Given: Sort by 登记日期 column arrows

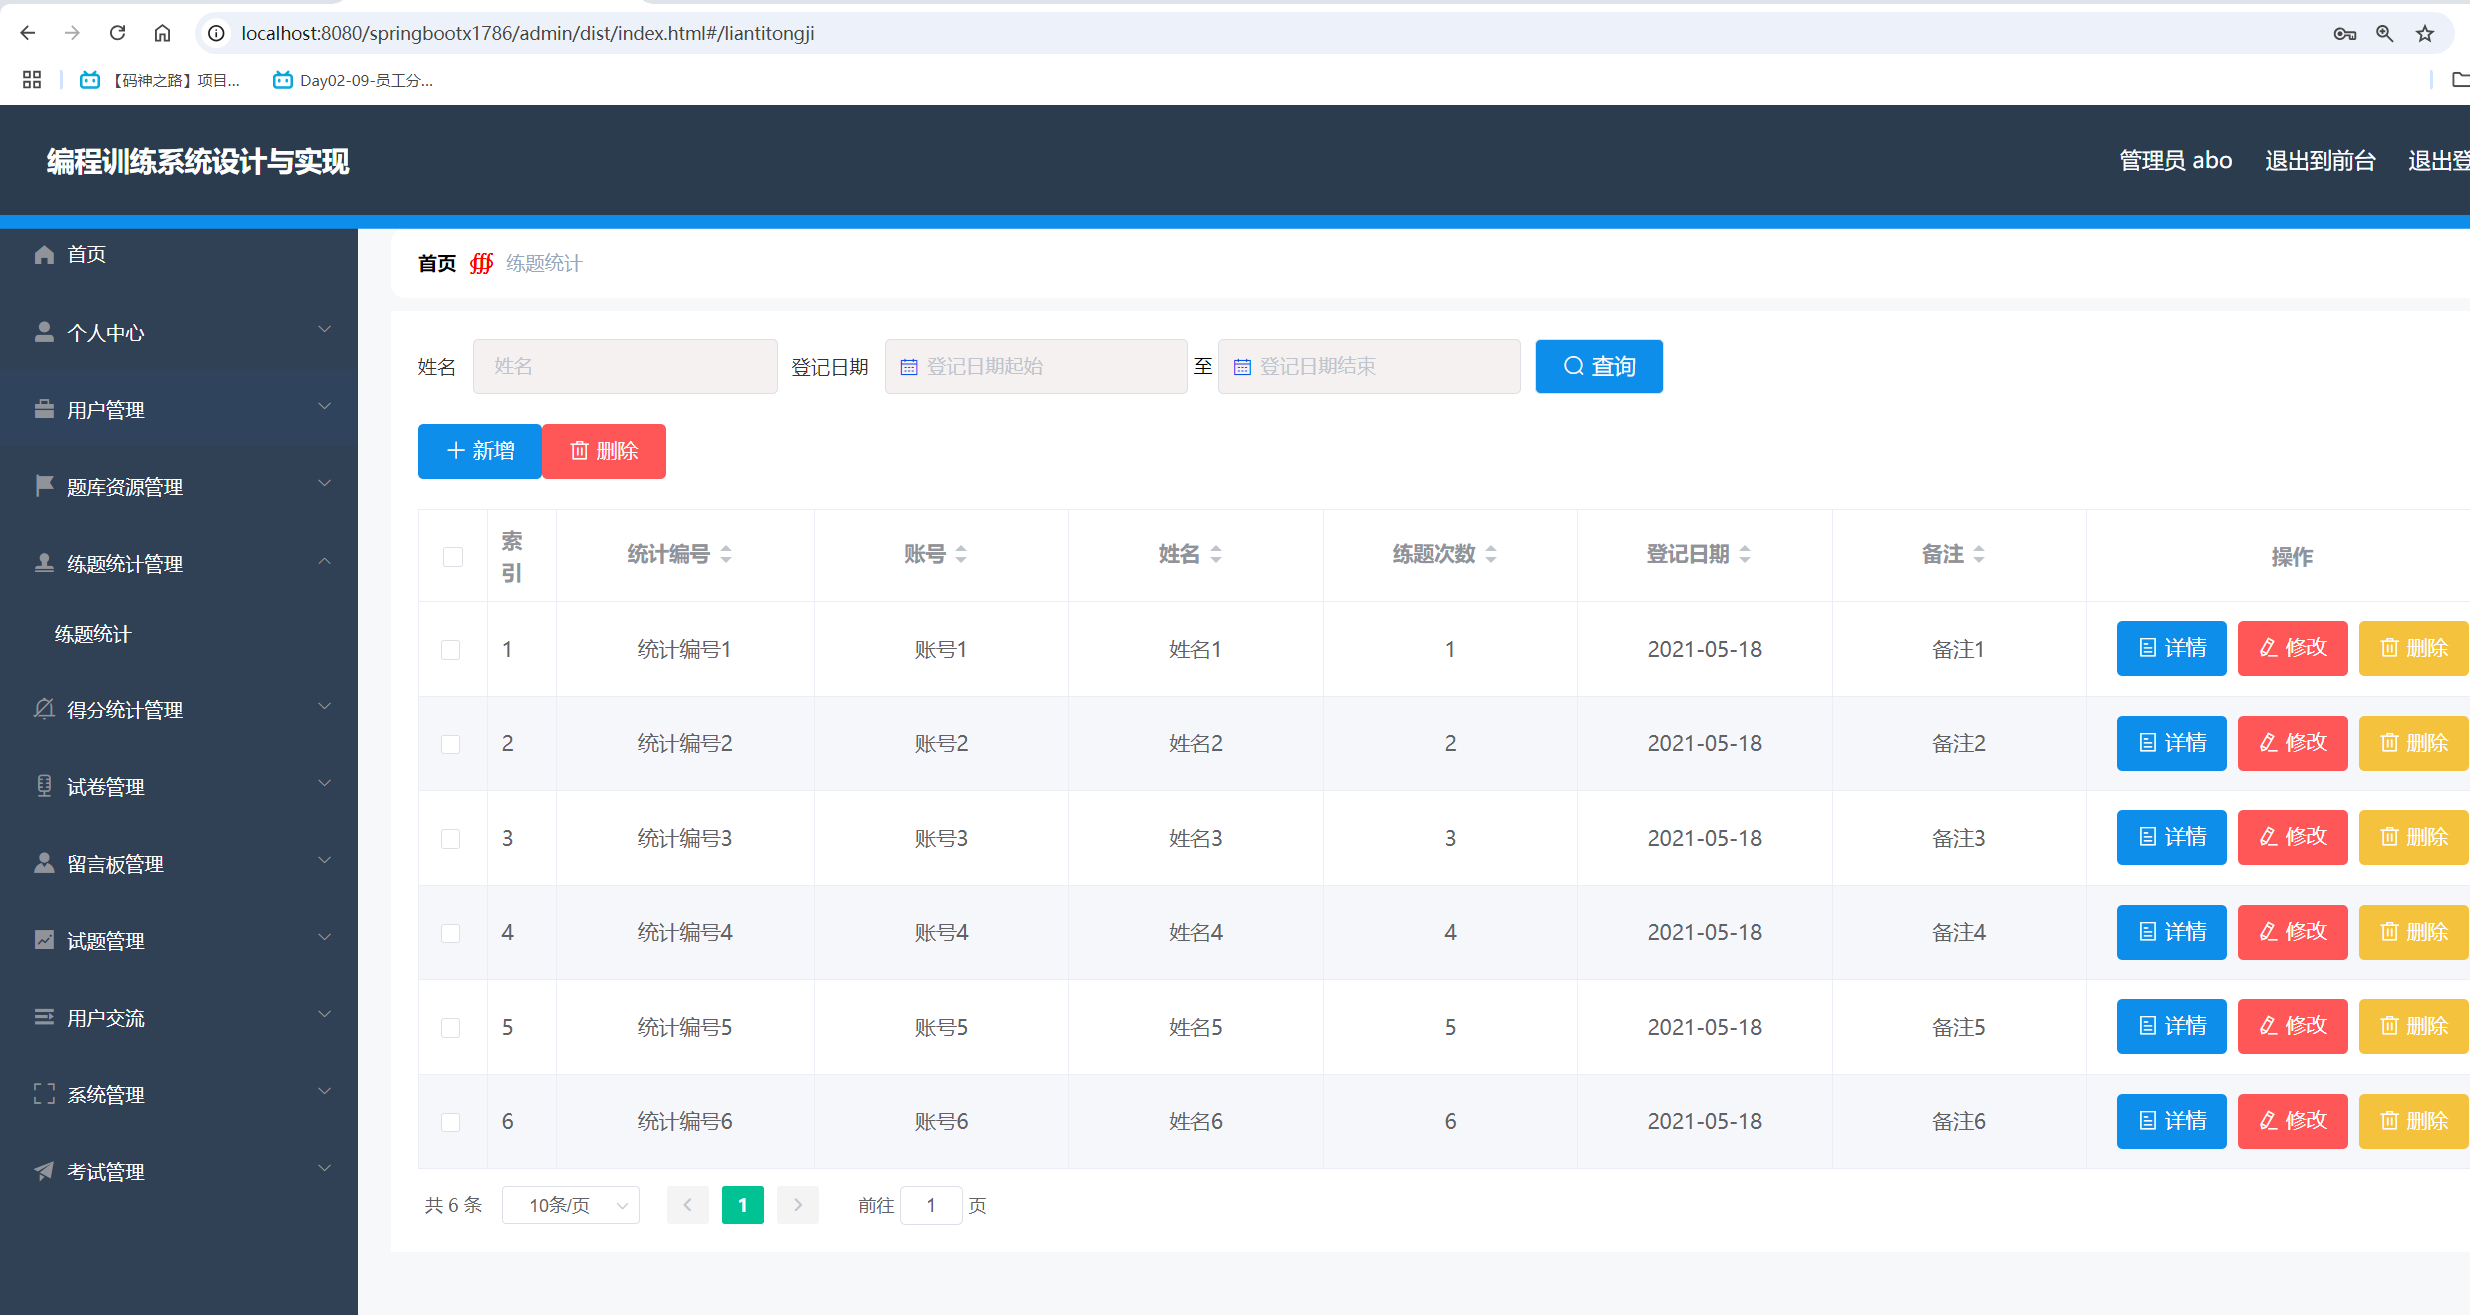Looking at the screenshot, I should (1745, 554).
